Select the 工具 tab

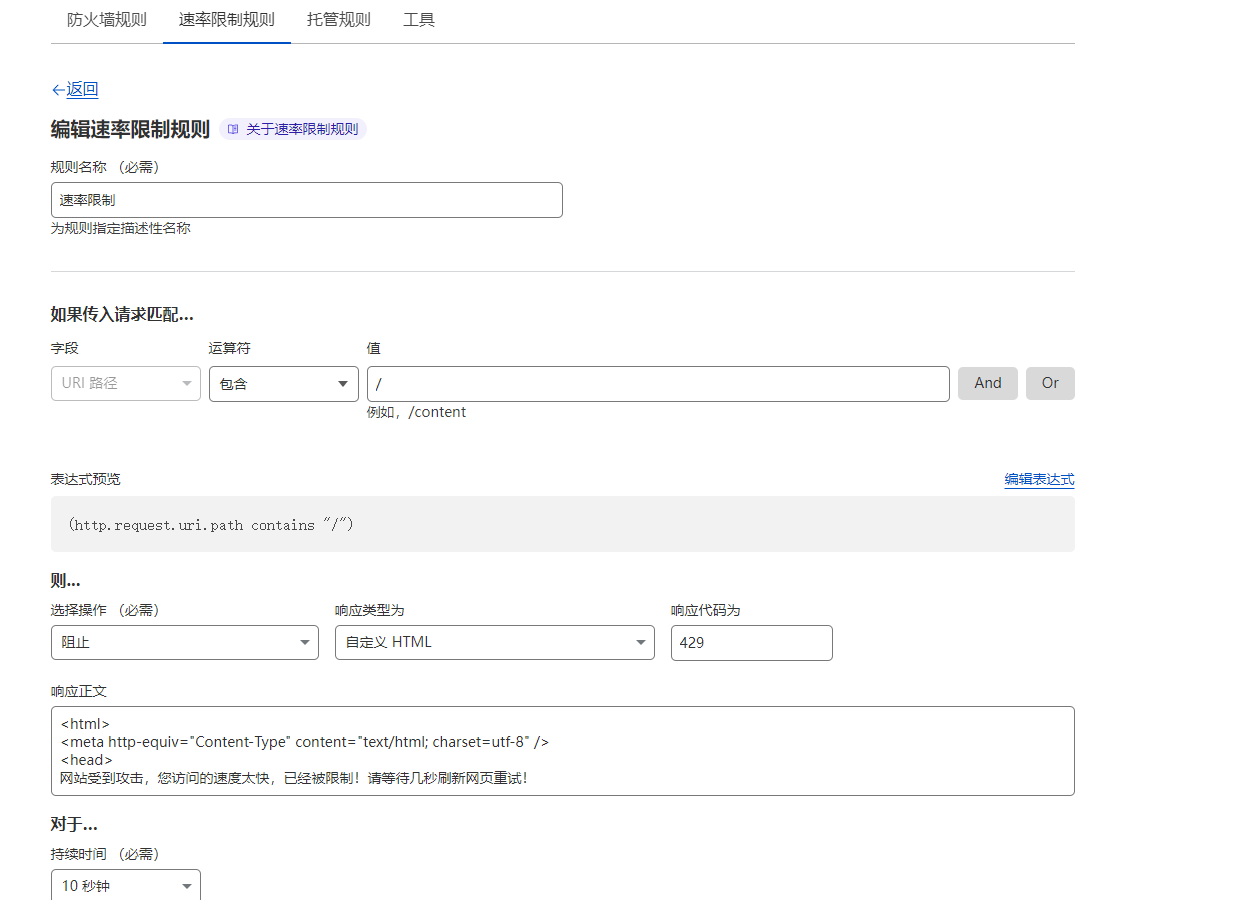(419, 20)
